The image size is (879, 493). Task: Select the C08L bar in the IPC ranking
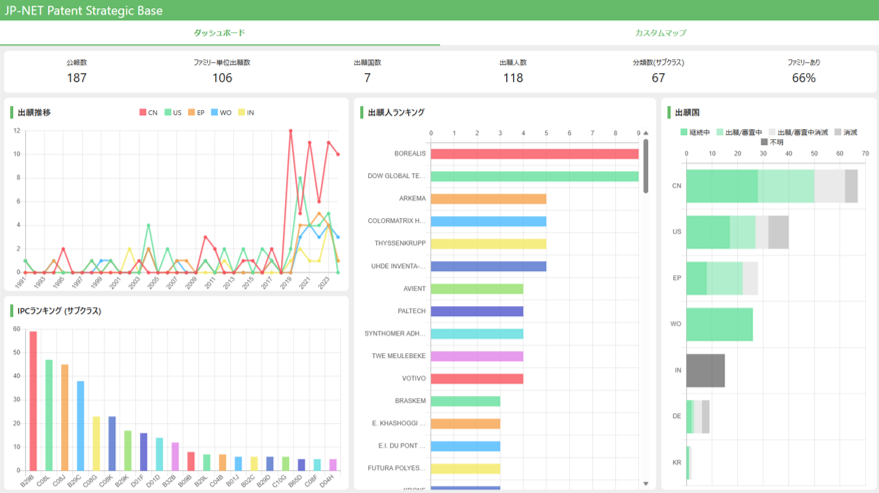pos(49,415)
